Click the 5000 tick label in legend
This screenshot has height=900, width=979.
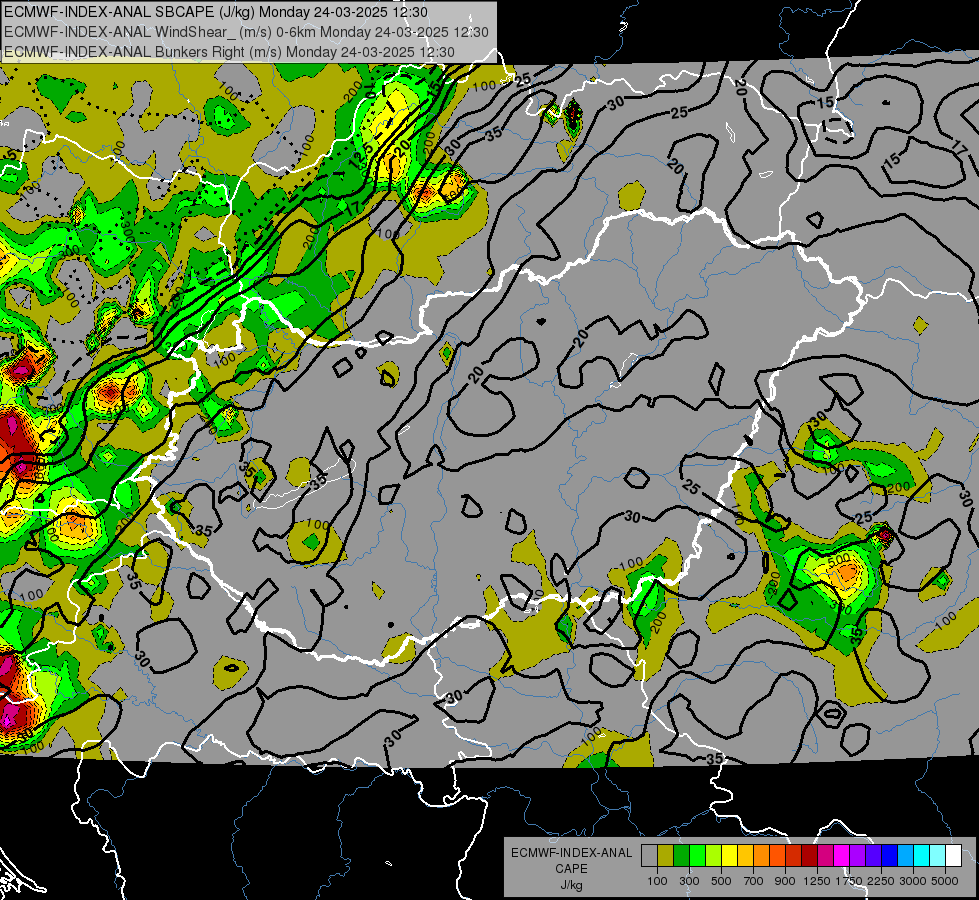tap(945, 881)
